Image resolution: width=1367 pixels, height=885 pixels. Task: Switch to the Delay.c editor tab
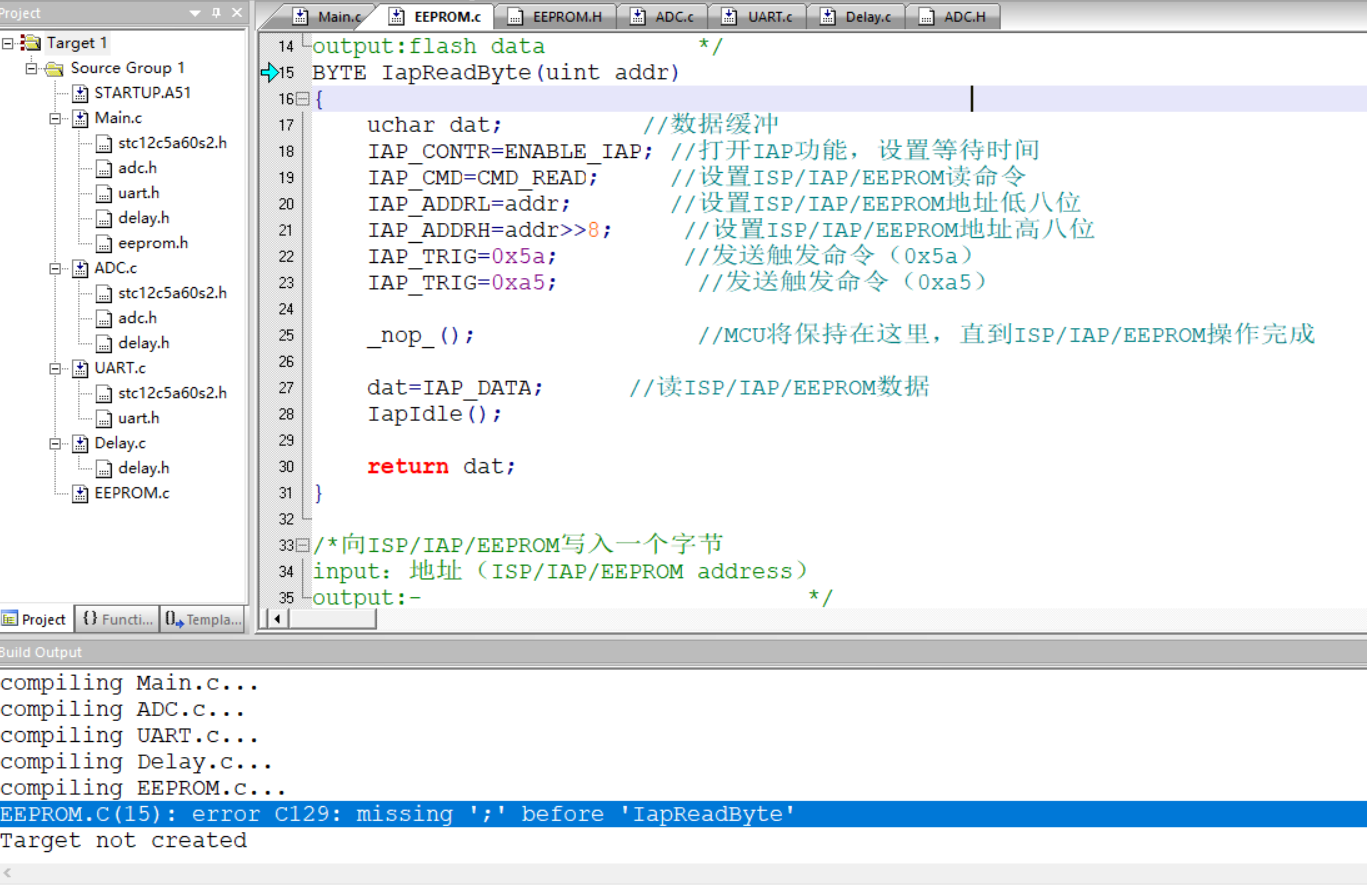(x=856, y=16)
